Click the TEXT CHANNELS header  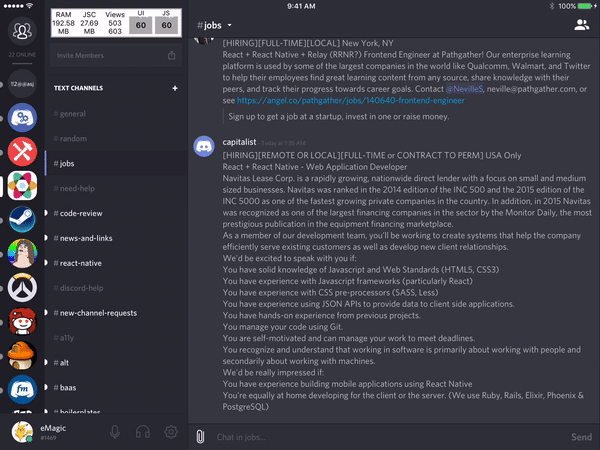pos(78,88)
